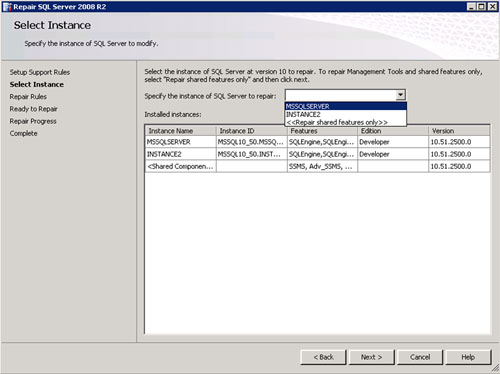Click Repair Progress step in sidebar

(33, 121)
